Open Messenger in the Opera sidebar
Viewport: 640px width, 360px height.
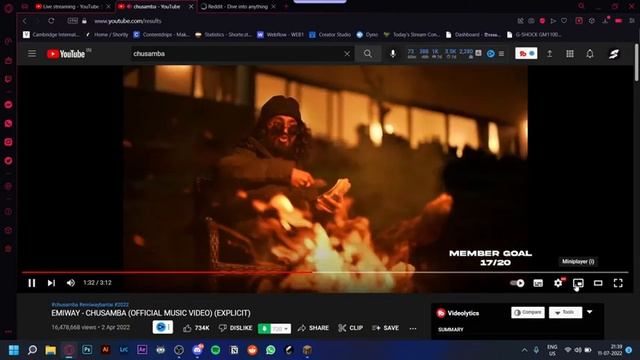click(8, 105)
